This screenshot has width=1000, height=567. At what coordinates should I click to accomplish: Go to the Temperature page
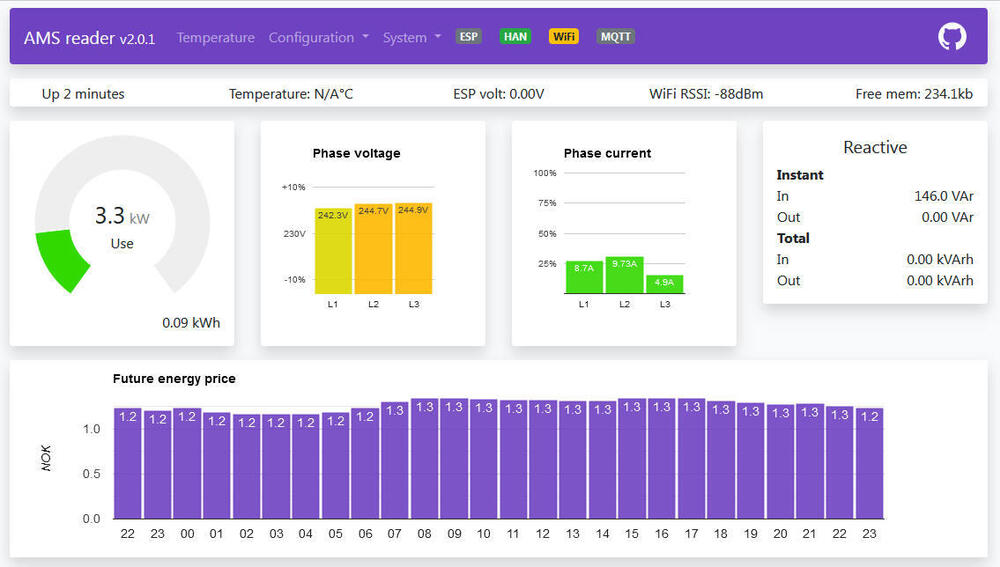click(215, 37)
